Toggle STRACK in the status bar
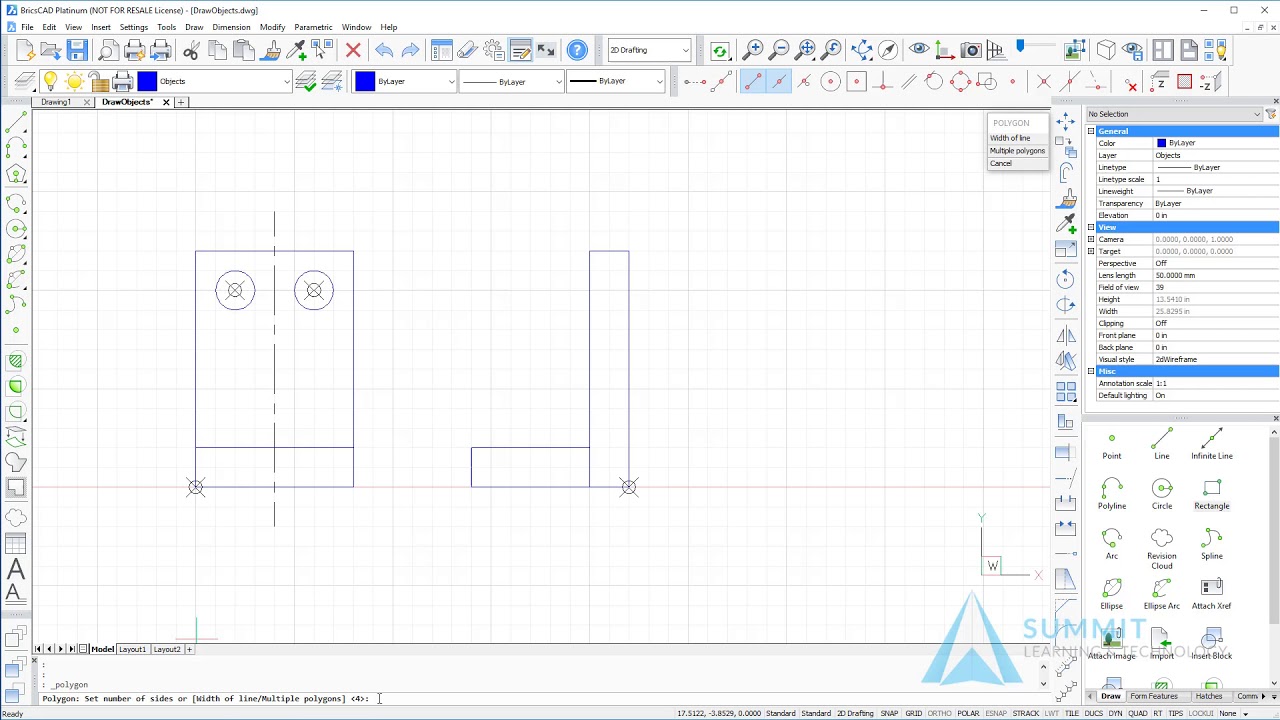Image resolution: width=1280 pixels, height=720 pixels. (x=1026, y=713)
